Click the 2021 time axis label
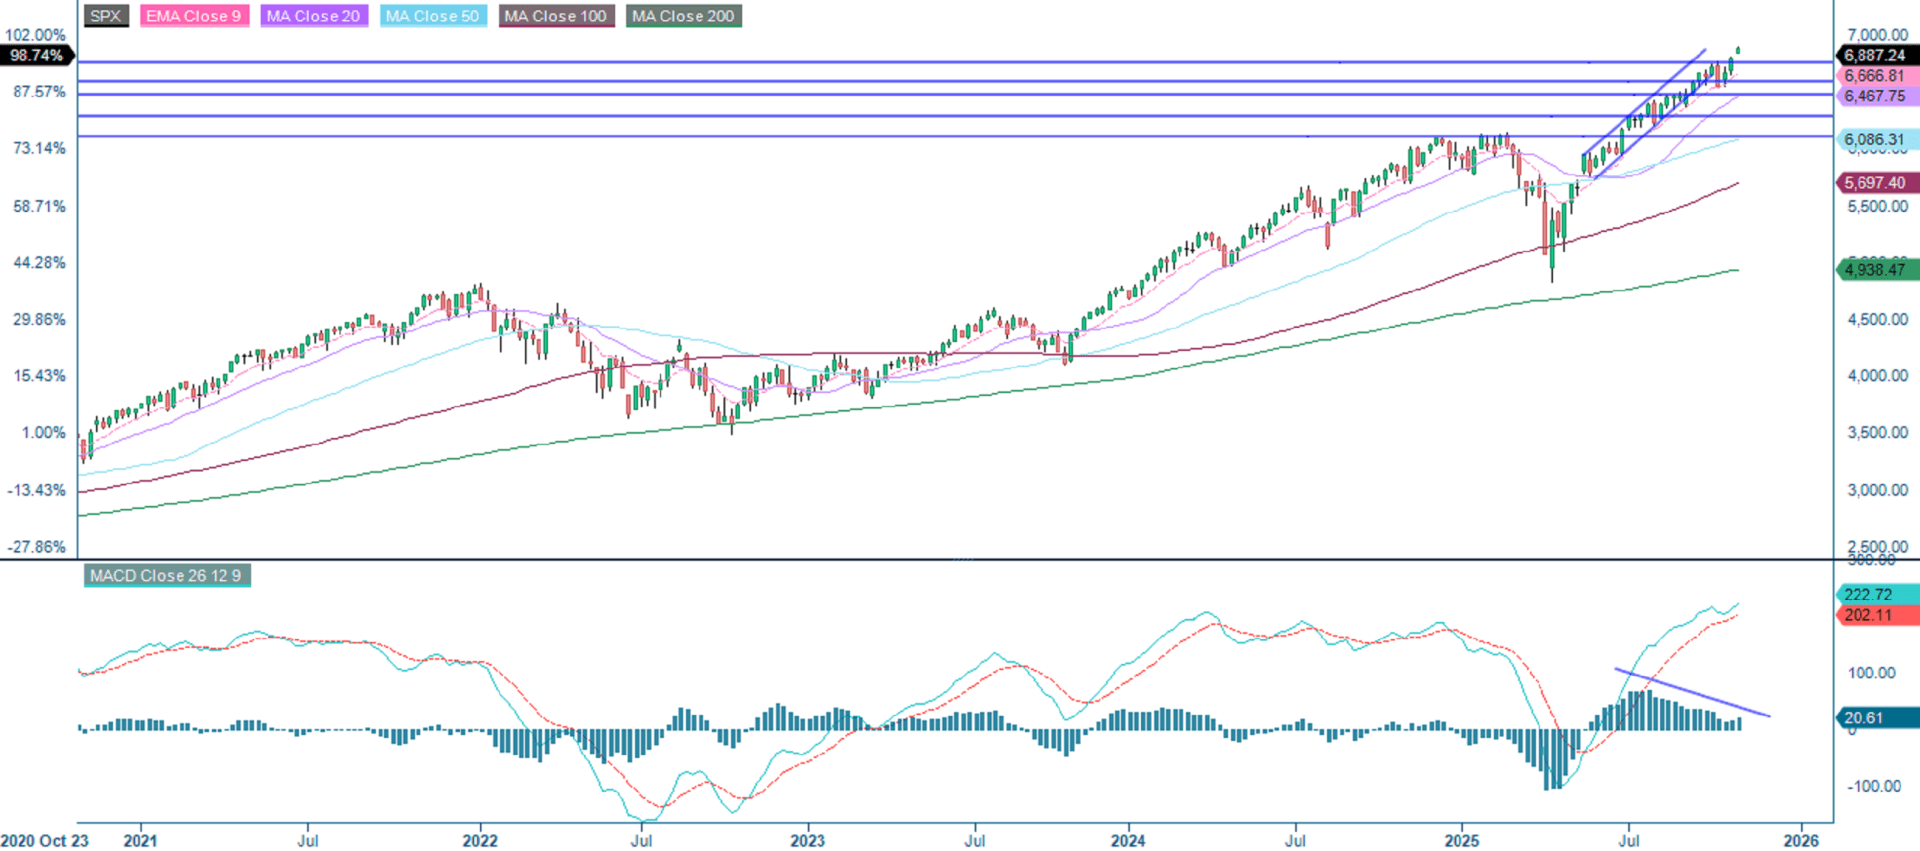Viewport: 1920px width, 851px height. click(x=140, y=841)
